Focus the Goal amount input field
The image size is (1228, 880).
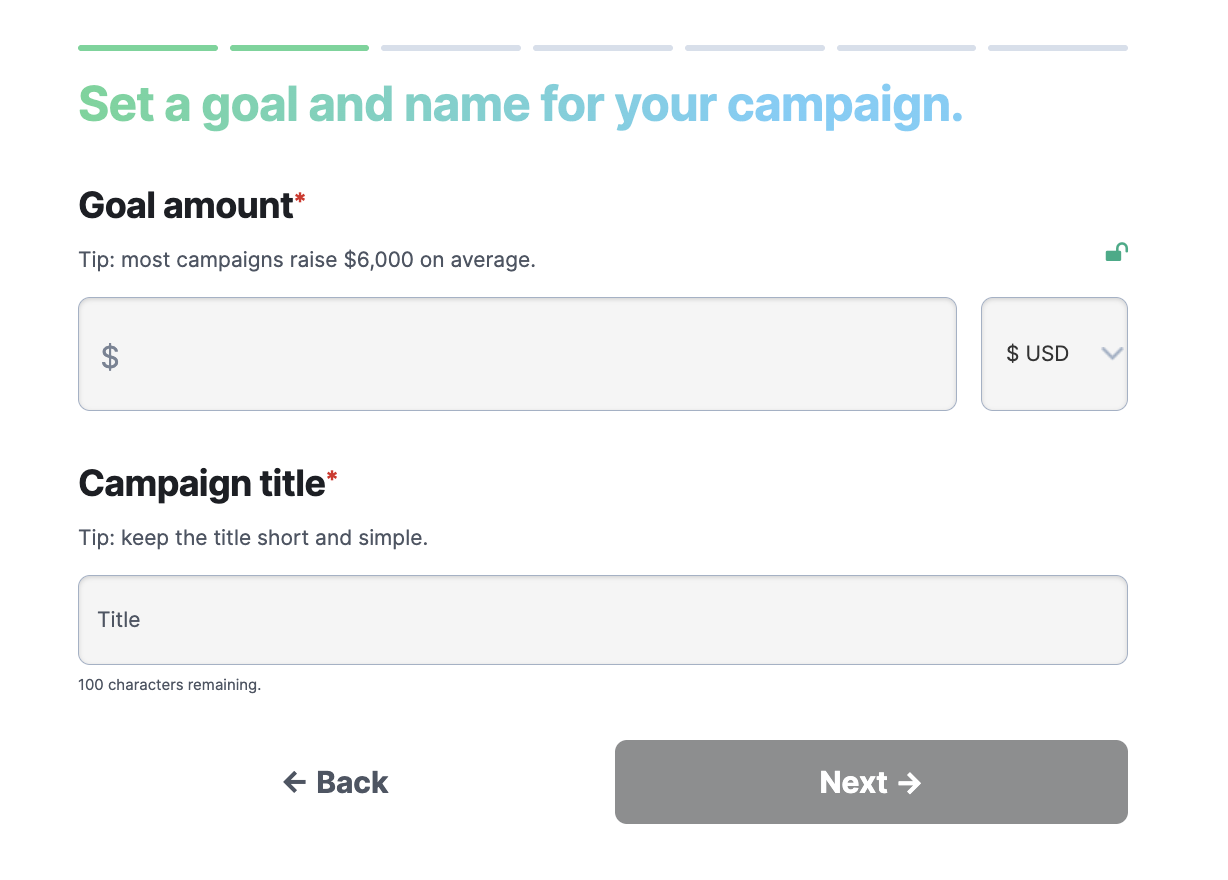(x=530, y=354)
